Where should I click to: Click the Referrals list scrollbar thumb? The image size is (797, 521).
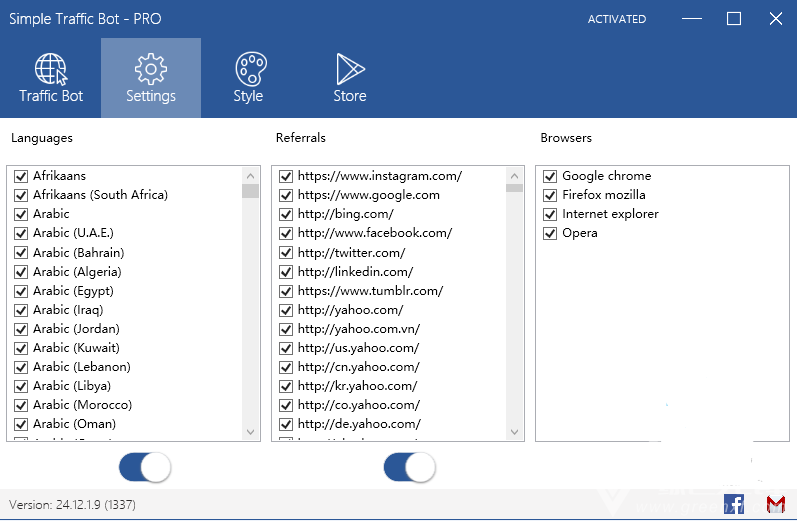(514, 188)
